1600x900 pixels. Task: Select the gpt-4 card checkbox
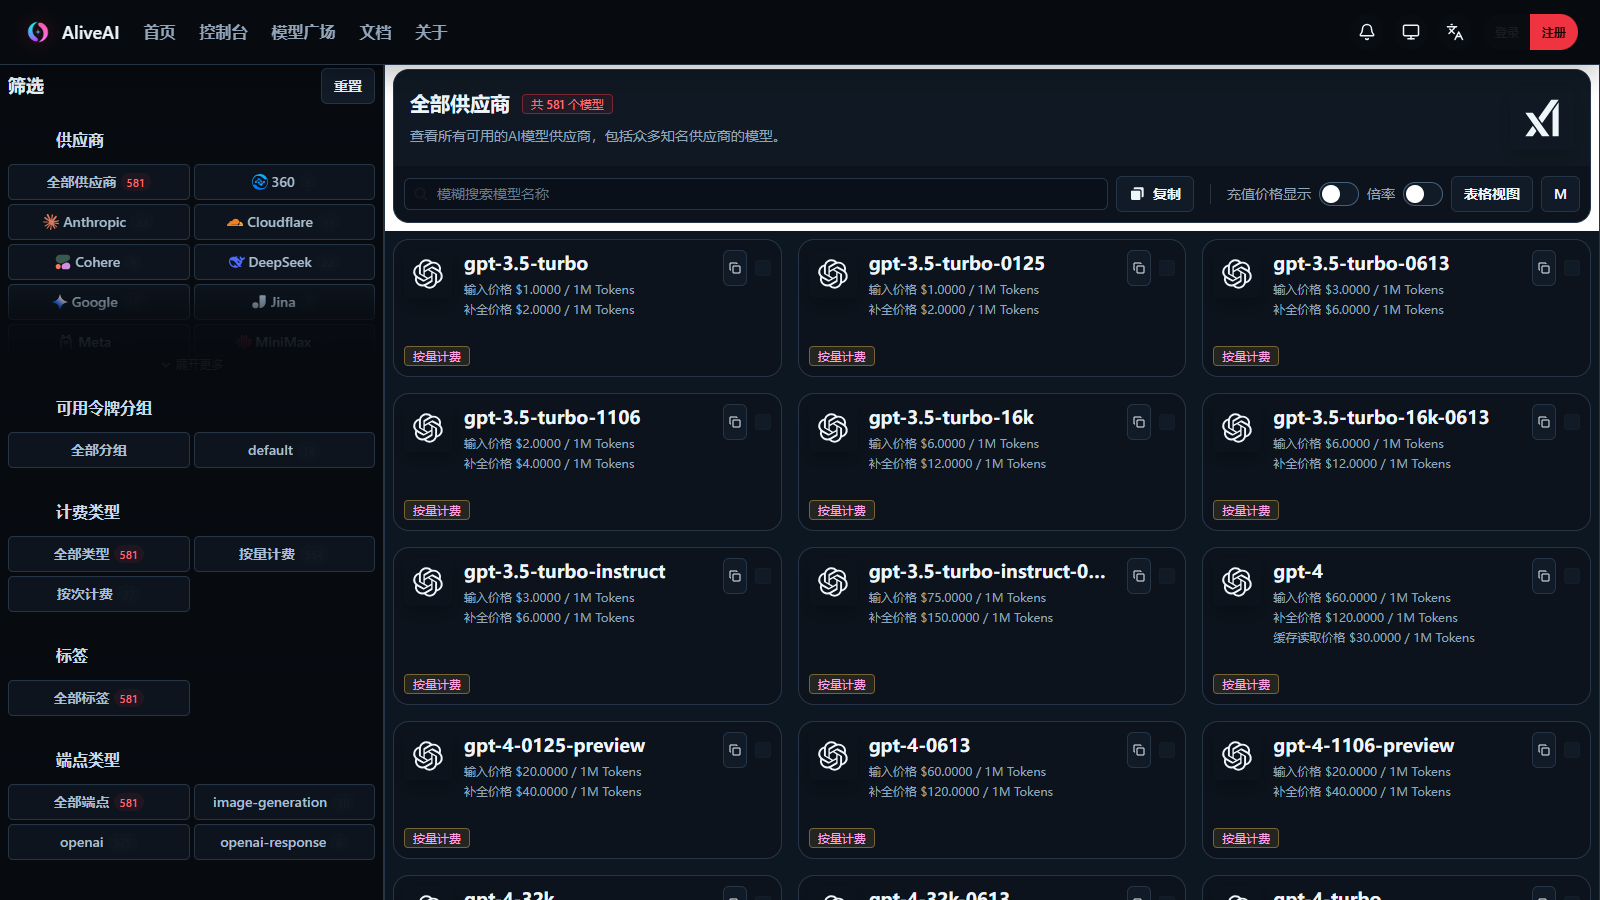[x=1572, y=576]
